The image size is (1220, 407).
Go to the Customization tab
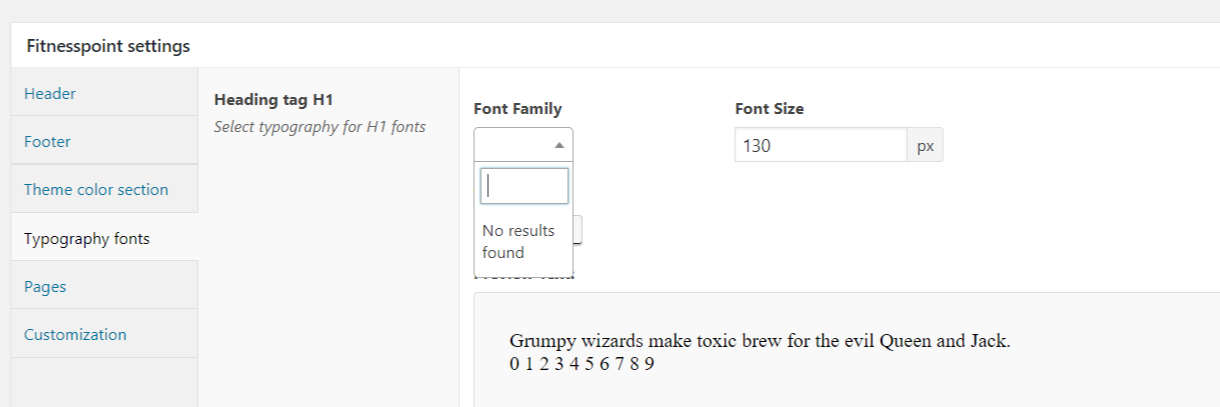[x=104, y=334]
